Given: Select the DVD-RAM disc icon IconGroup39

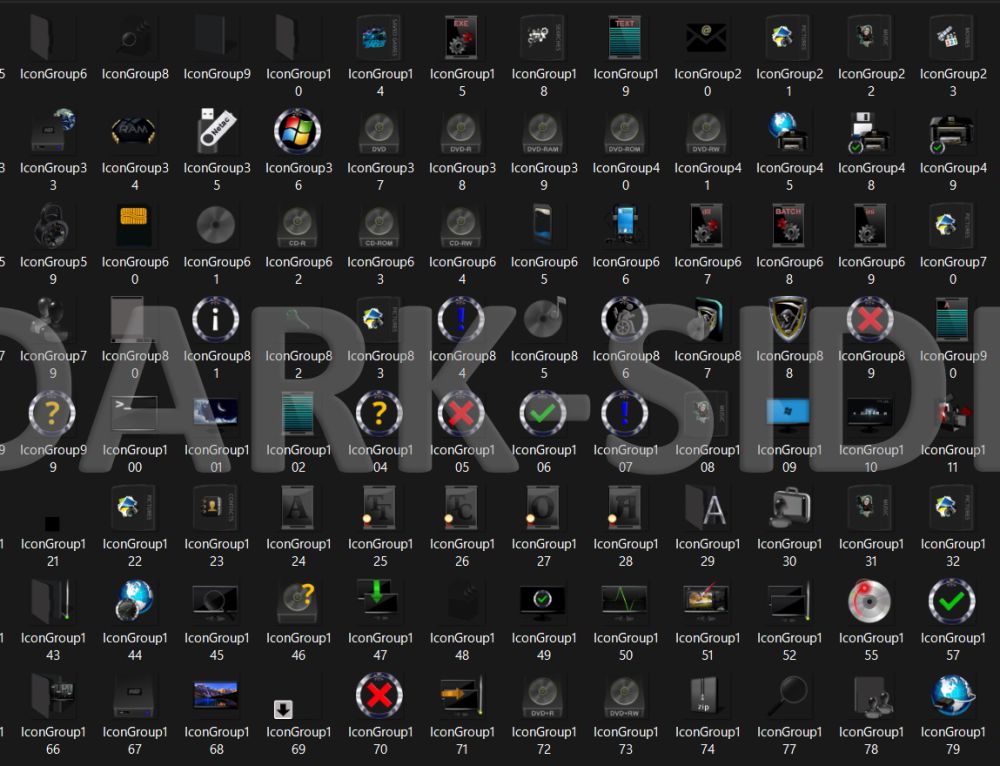Looking at the screenshot, I should coord(543,131).
